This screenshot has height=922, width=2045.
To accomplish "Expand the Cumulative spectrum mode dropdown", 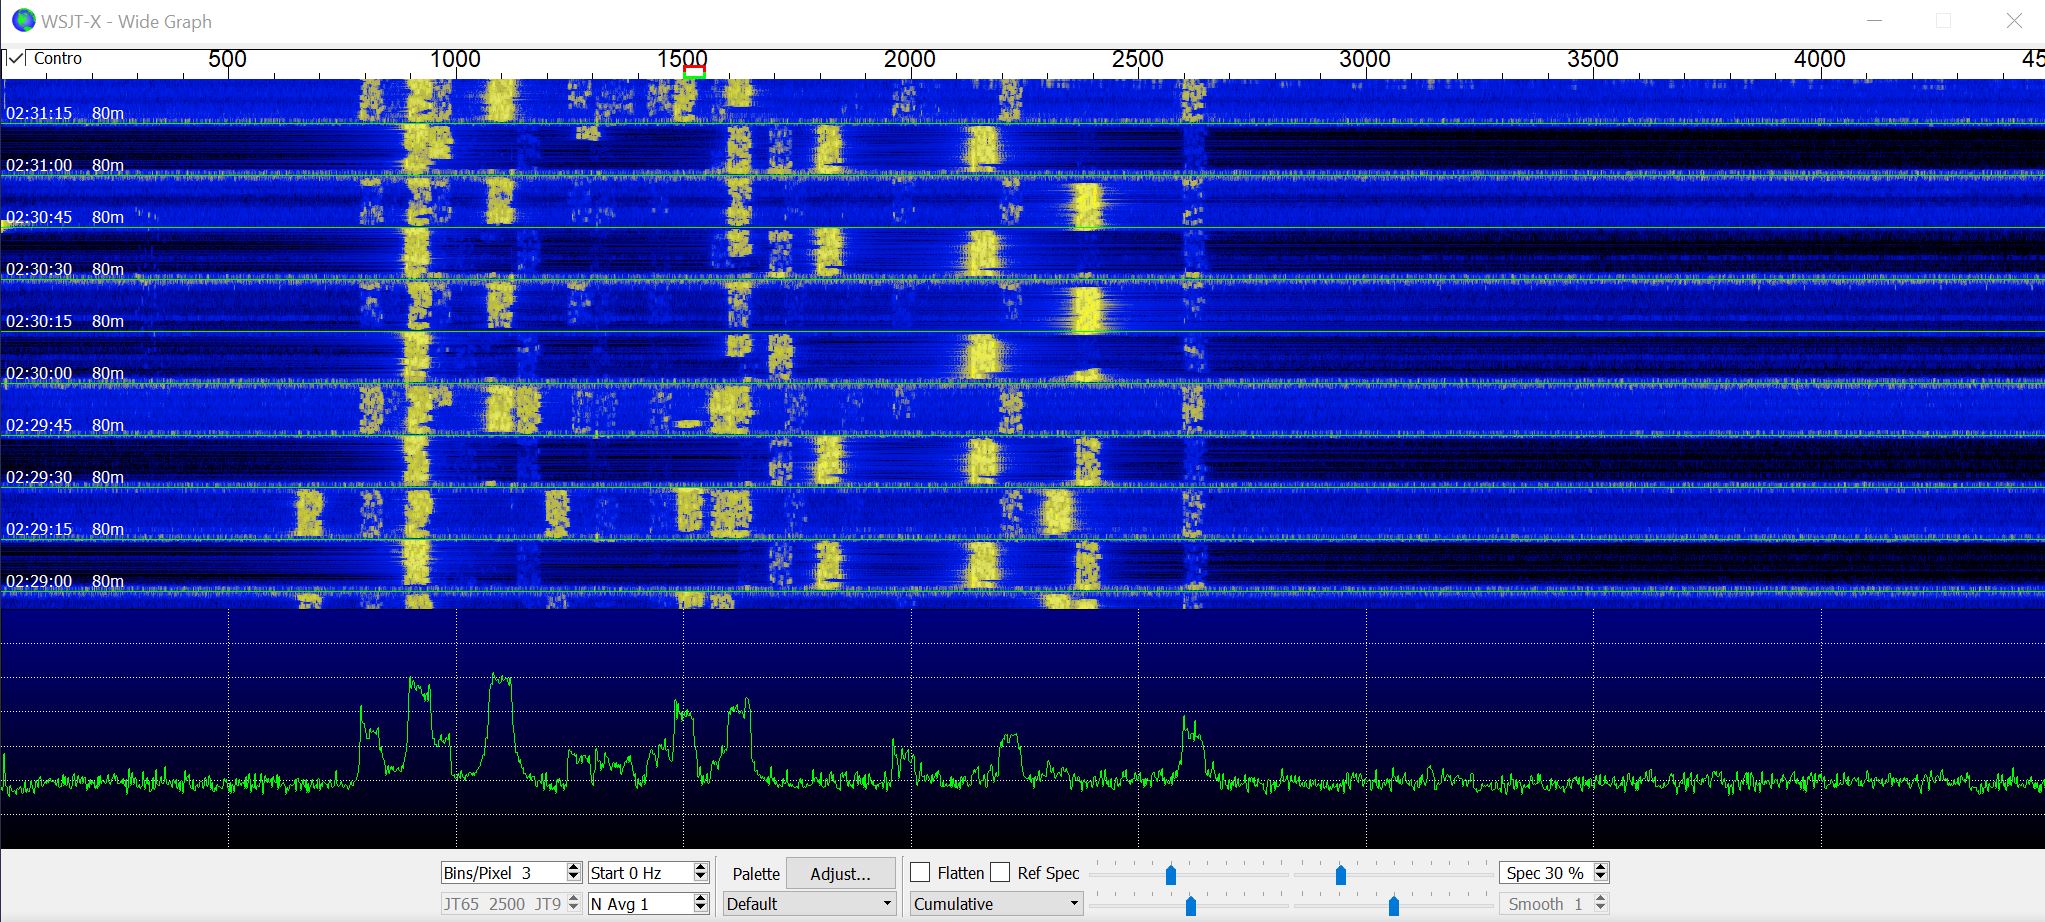I will point(996,904).
